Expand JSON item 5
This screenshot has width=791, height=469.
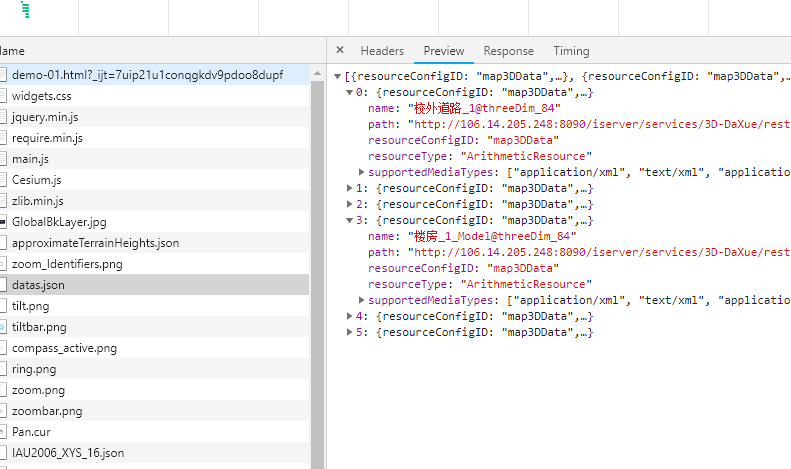[349, 332]
